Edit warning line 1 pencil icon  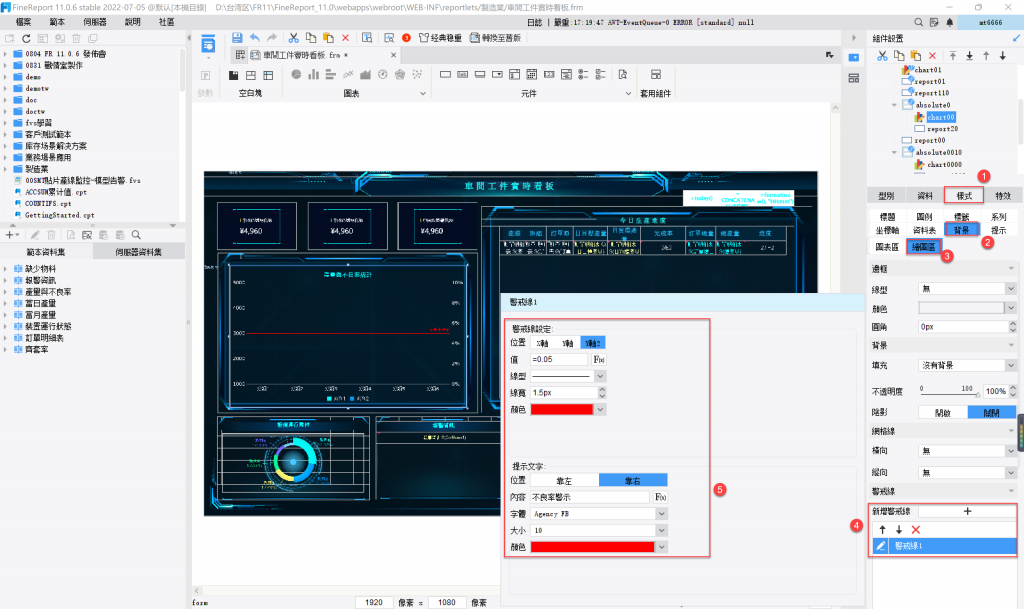(x=880, y=546)
